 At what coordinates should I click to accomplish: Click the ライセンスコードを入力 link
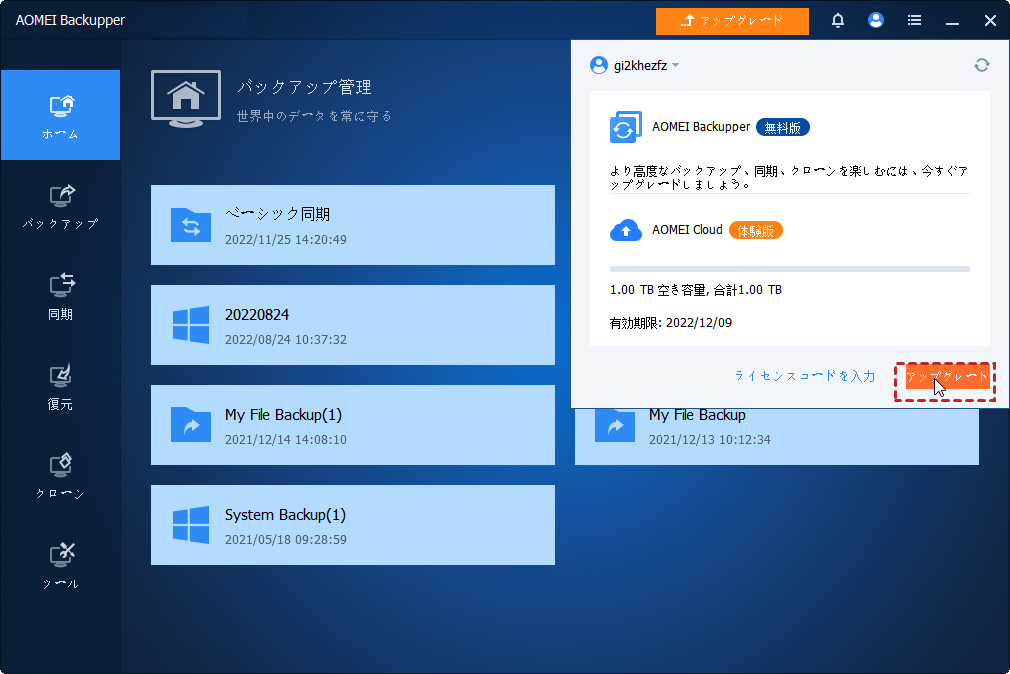pos(805,376)
